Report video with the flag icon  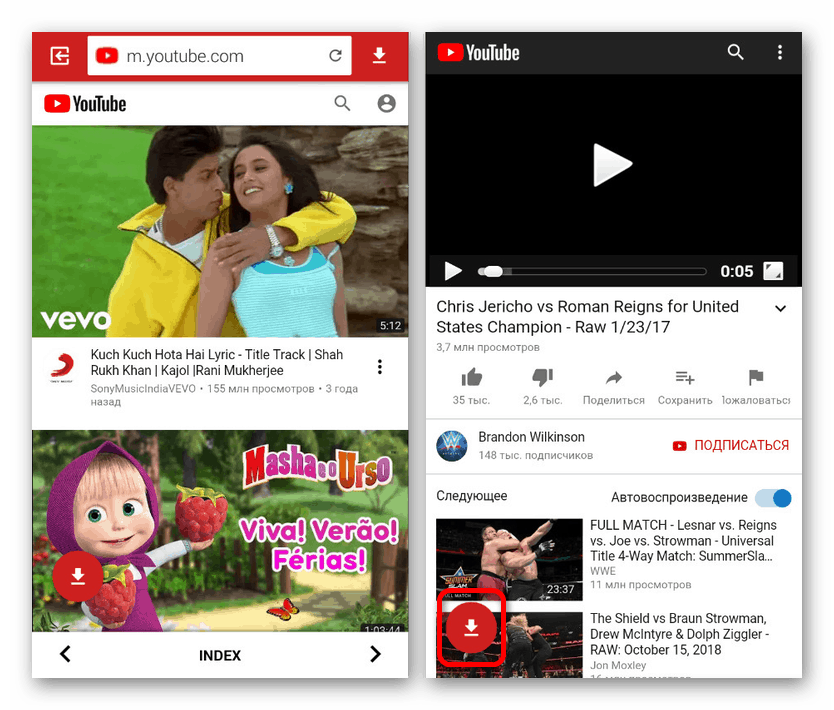tap(756, 377)
